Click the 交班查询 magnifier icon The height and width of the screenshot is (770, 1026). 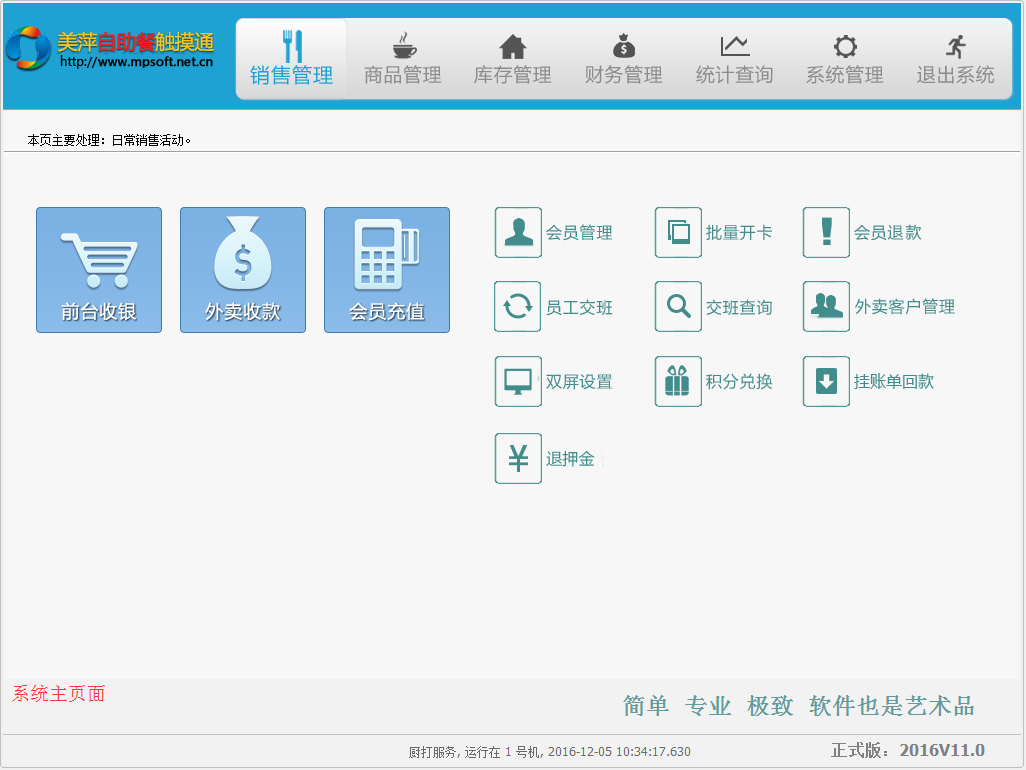[678, 307]
